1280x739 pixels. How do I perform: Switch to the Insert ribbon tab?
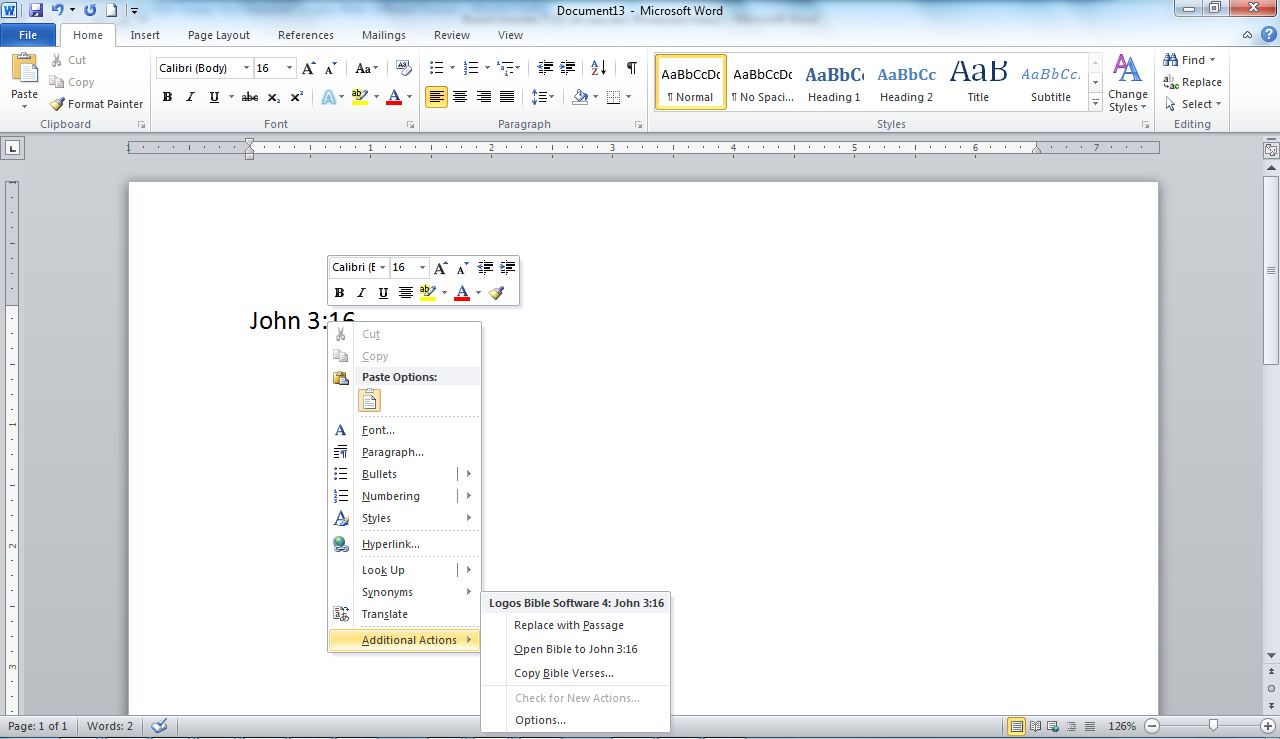click(145, 35)
